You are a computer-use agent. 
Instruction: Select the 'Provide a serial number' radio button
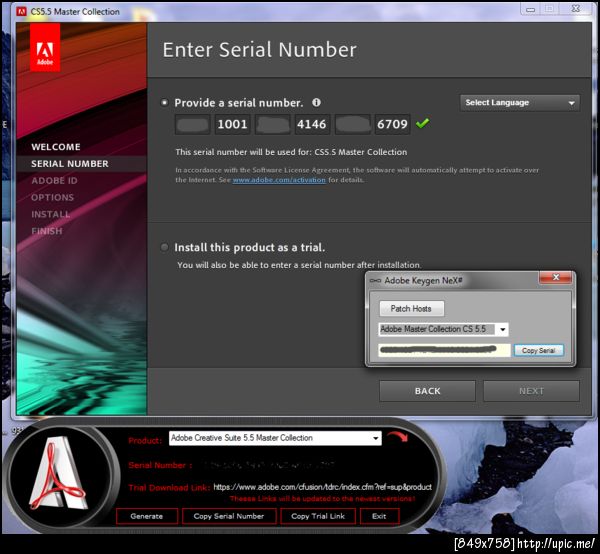click(x=165, y=103)
